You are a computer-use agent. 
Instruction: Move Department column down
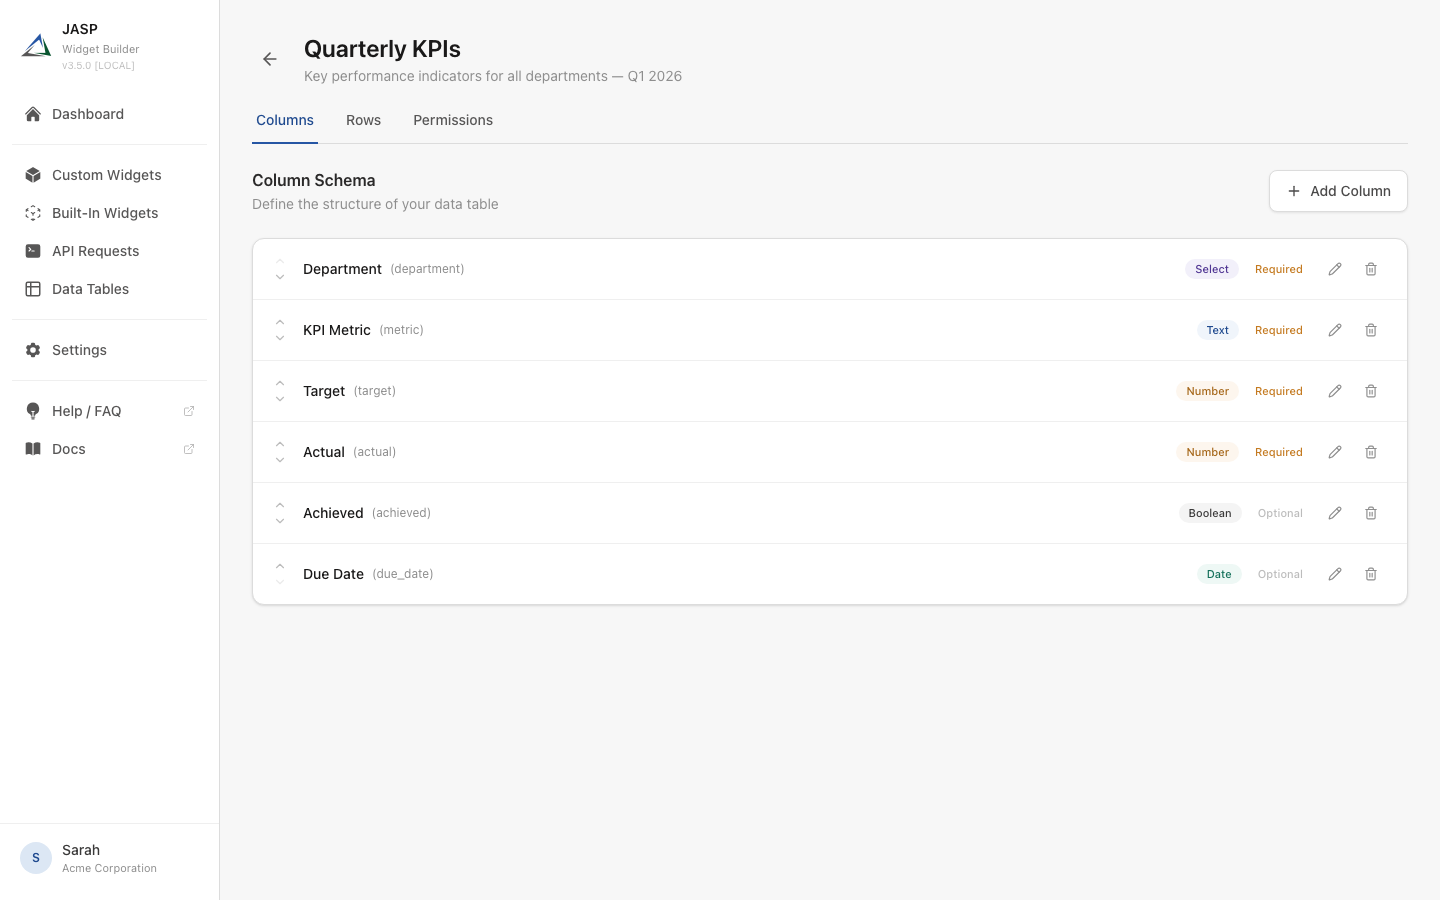pyautogui.click(x=280, y=277)
